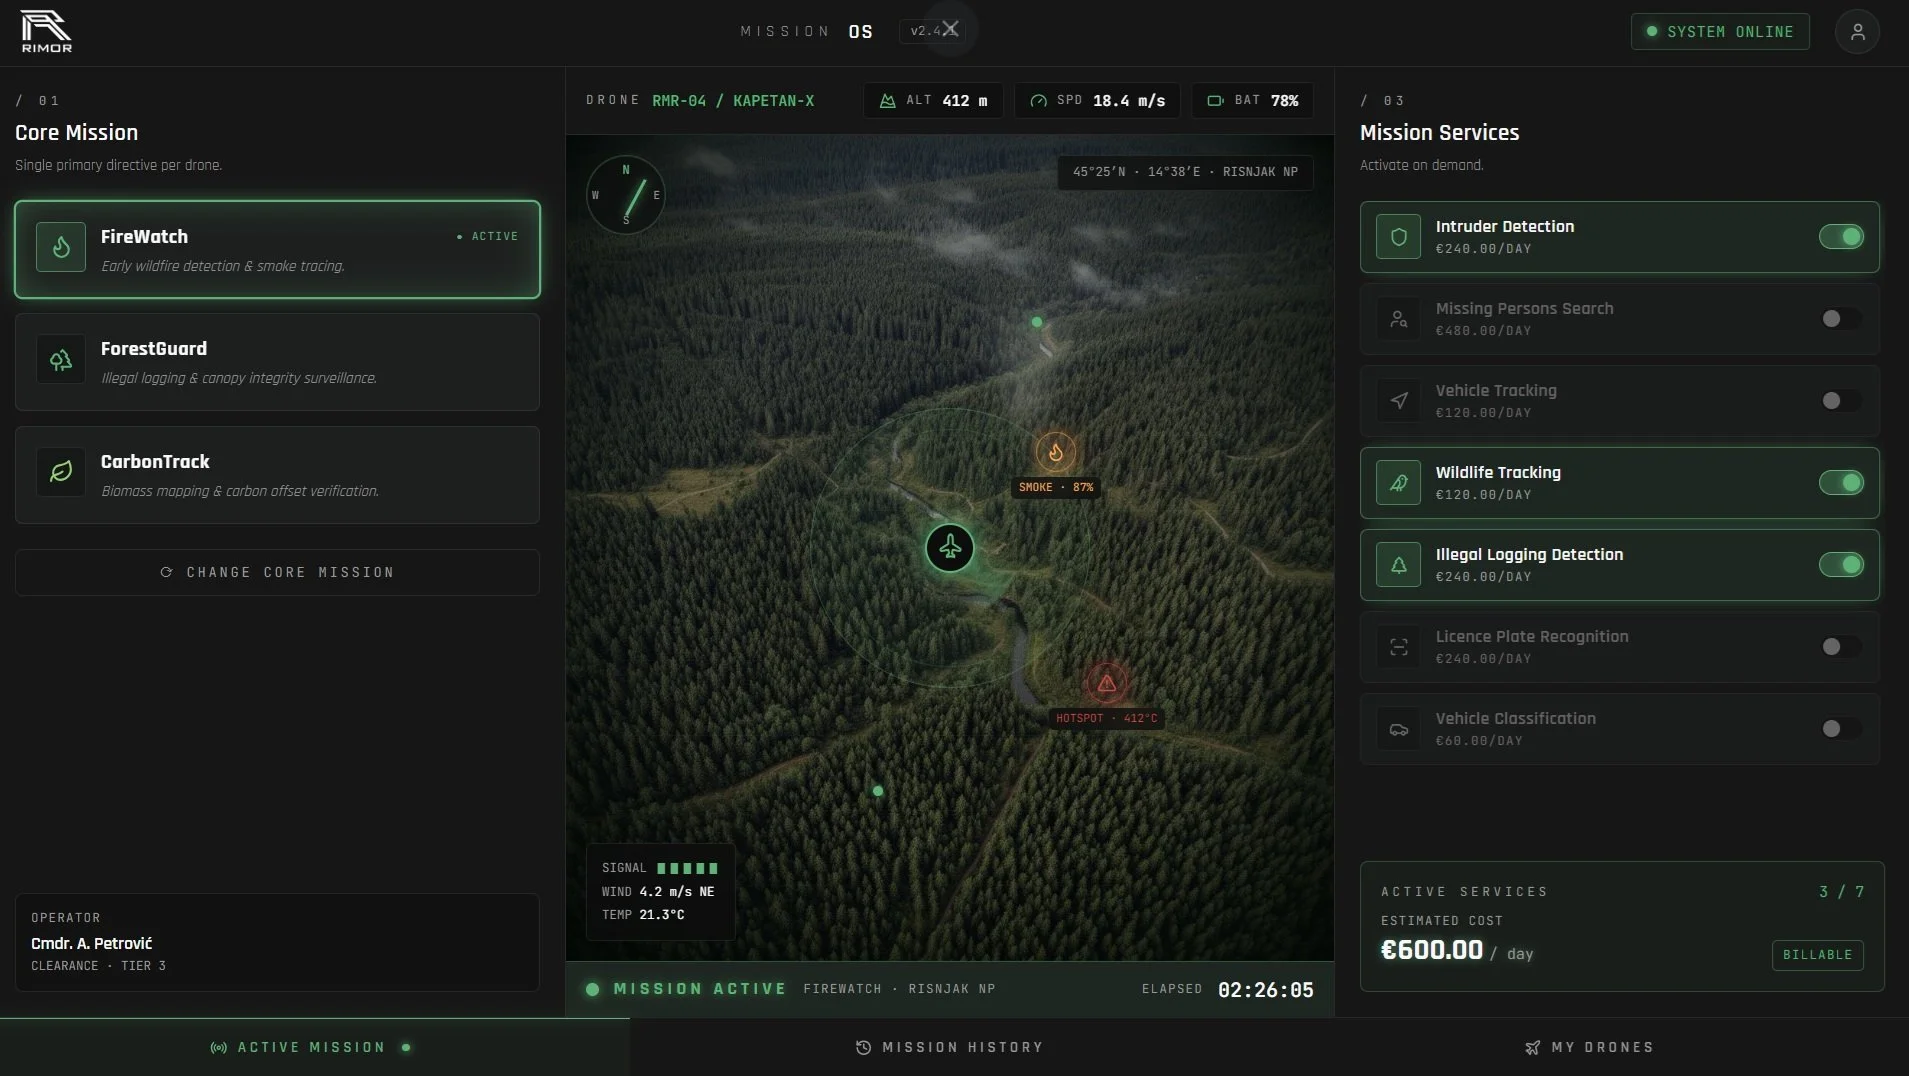Click Change Core Mission button
The width and height of the screenshot is (1909, 1076).
coord(277,572)
